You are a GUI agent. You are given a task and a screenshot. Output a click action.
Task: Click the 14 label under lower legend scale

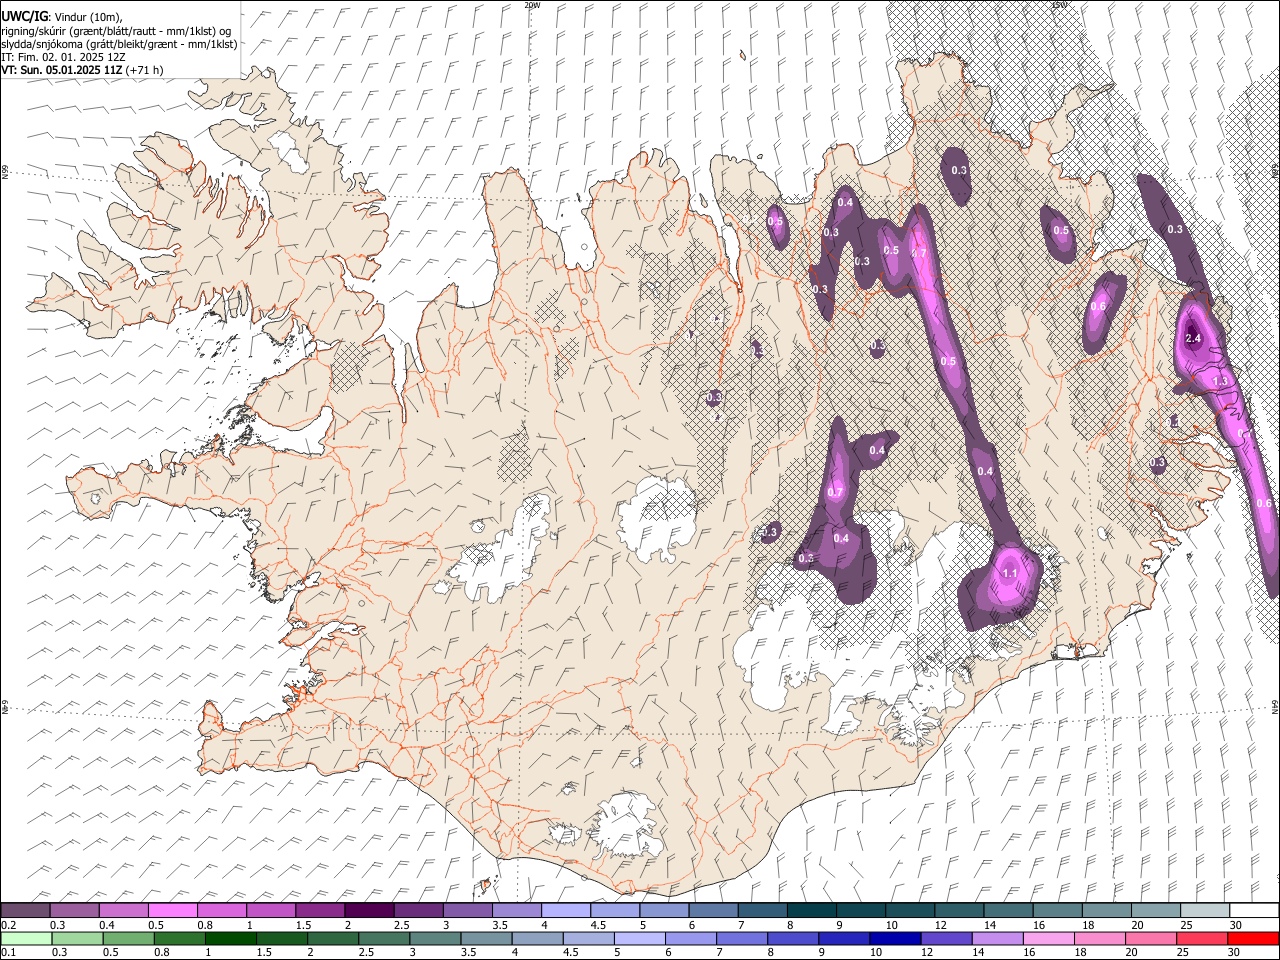point(978,953)
